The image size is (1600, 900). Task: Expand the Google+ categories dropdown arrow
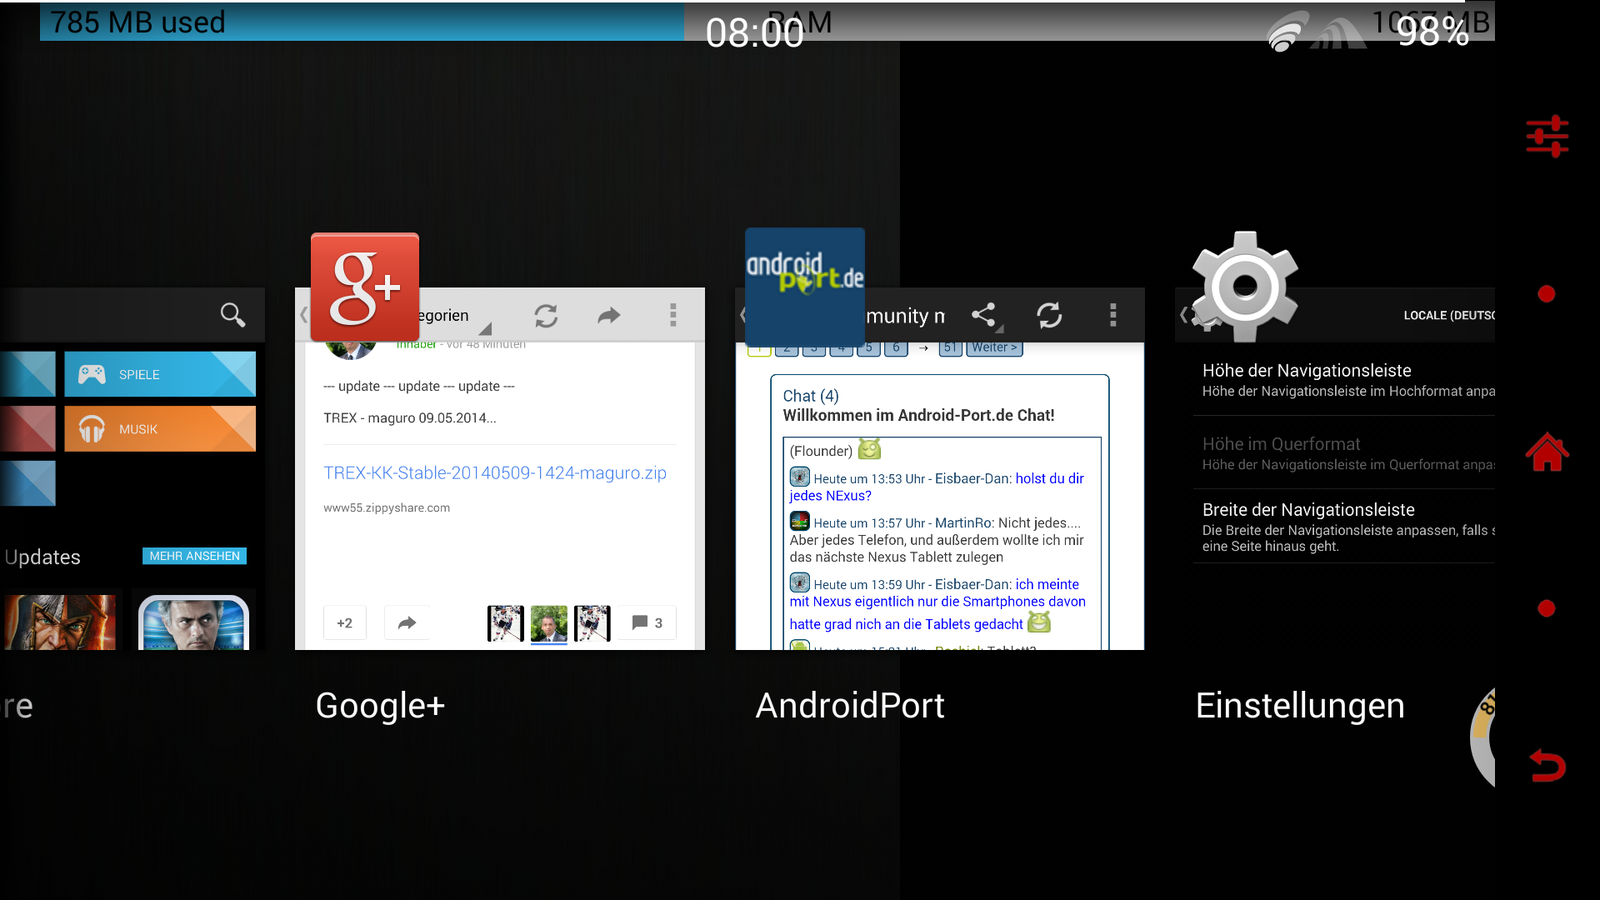(484, 328)
